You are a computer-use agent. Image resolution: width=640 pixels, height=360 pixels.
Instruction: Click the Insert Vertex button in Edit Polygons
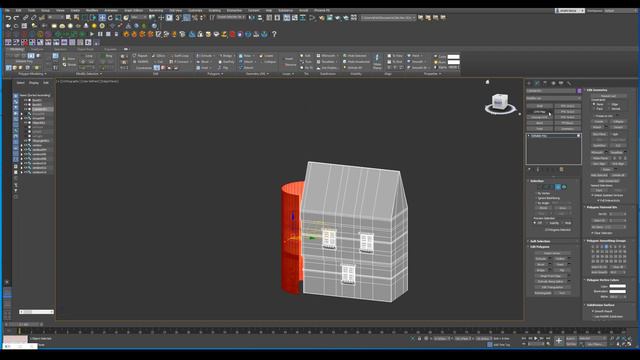552,253
